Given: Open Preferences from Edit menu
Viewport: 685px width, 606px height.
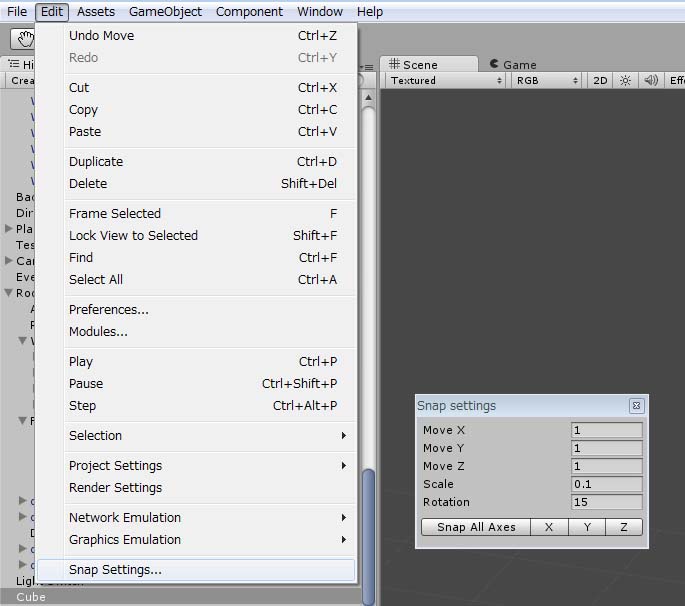Looking at the screenshot, I should 197,309.
